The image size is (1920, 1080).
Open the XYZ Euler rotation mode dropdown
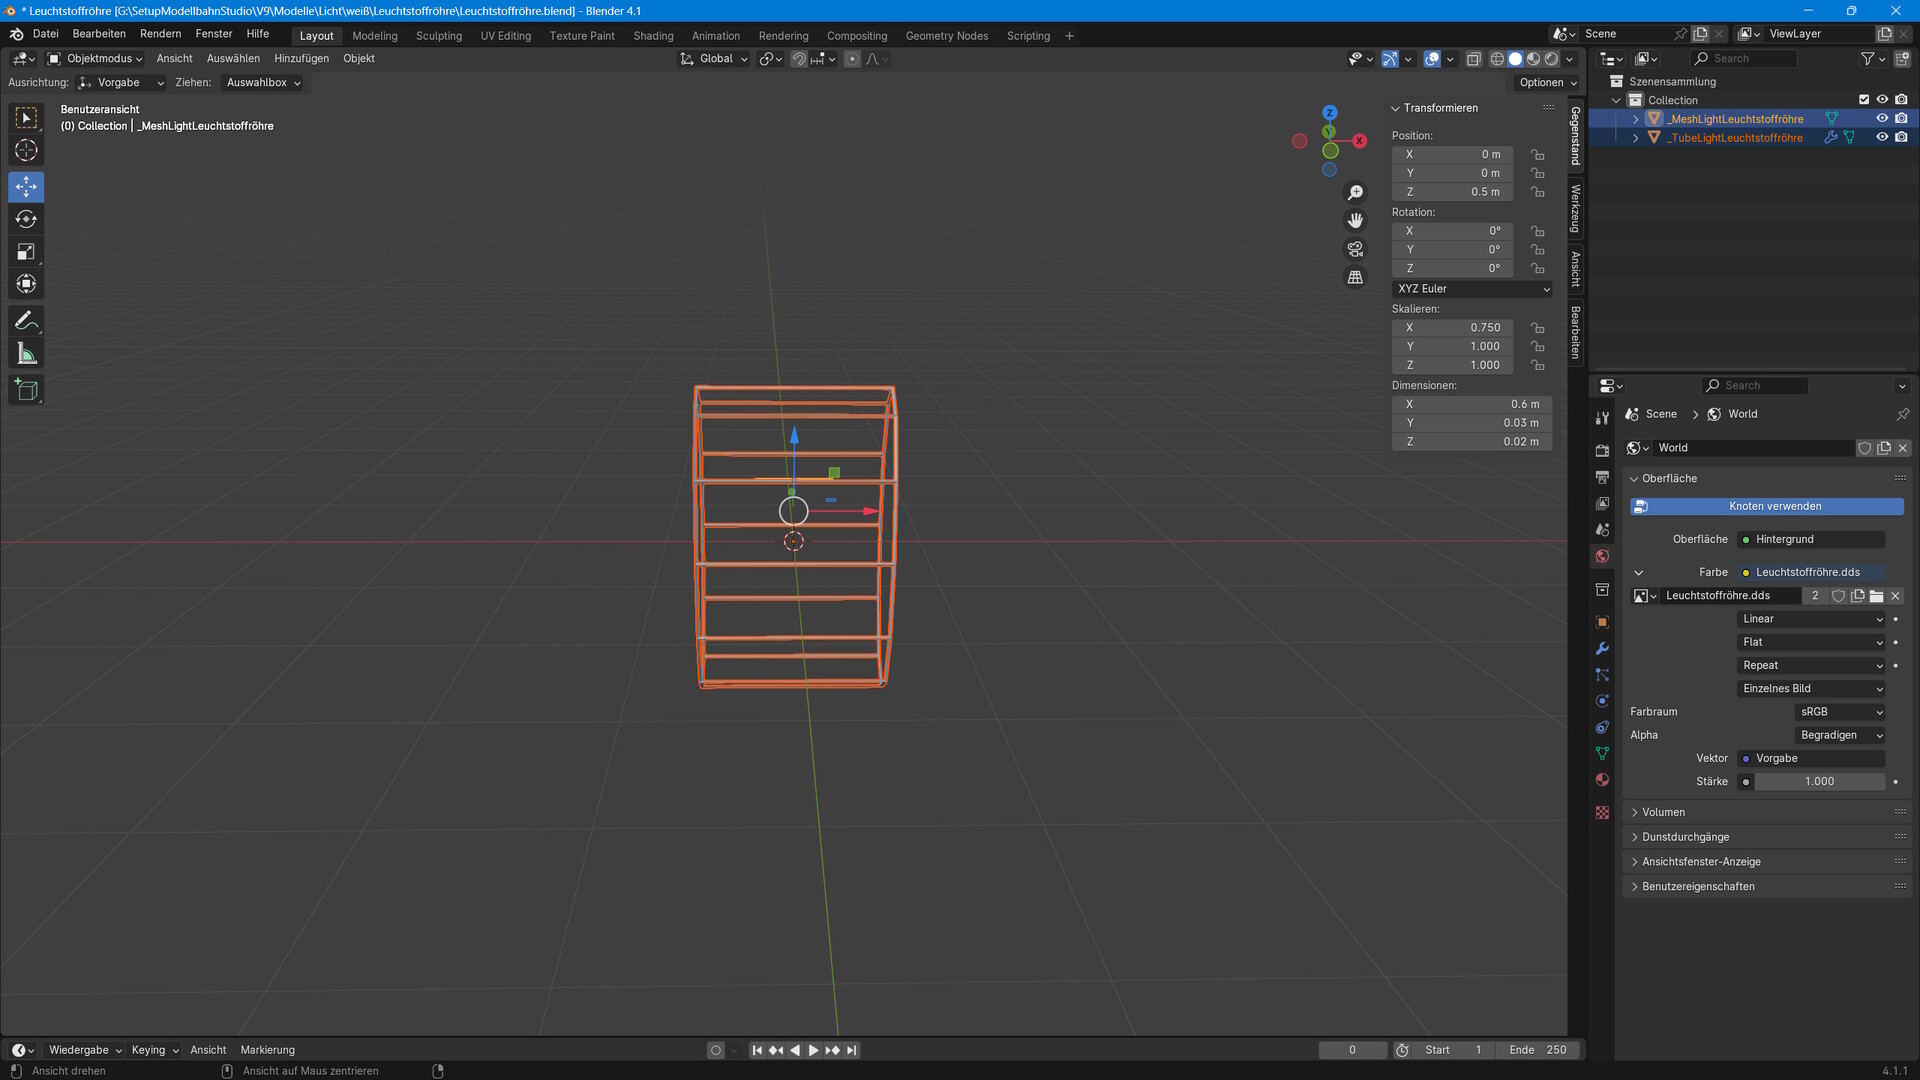pyautogui.click(x=1472, y=289)
